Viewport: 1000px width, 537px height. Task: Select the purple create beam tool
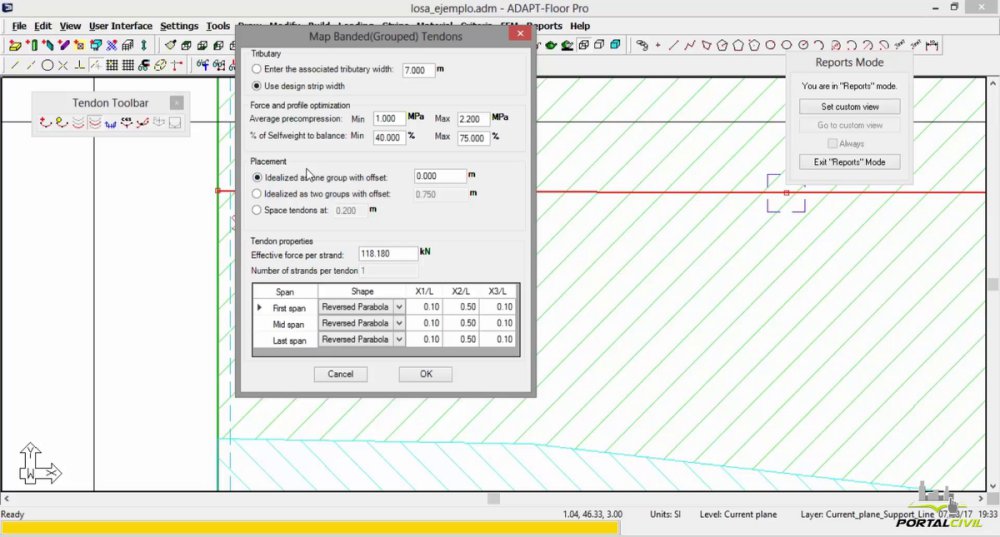click(x=63, y=45)
